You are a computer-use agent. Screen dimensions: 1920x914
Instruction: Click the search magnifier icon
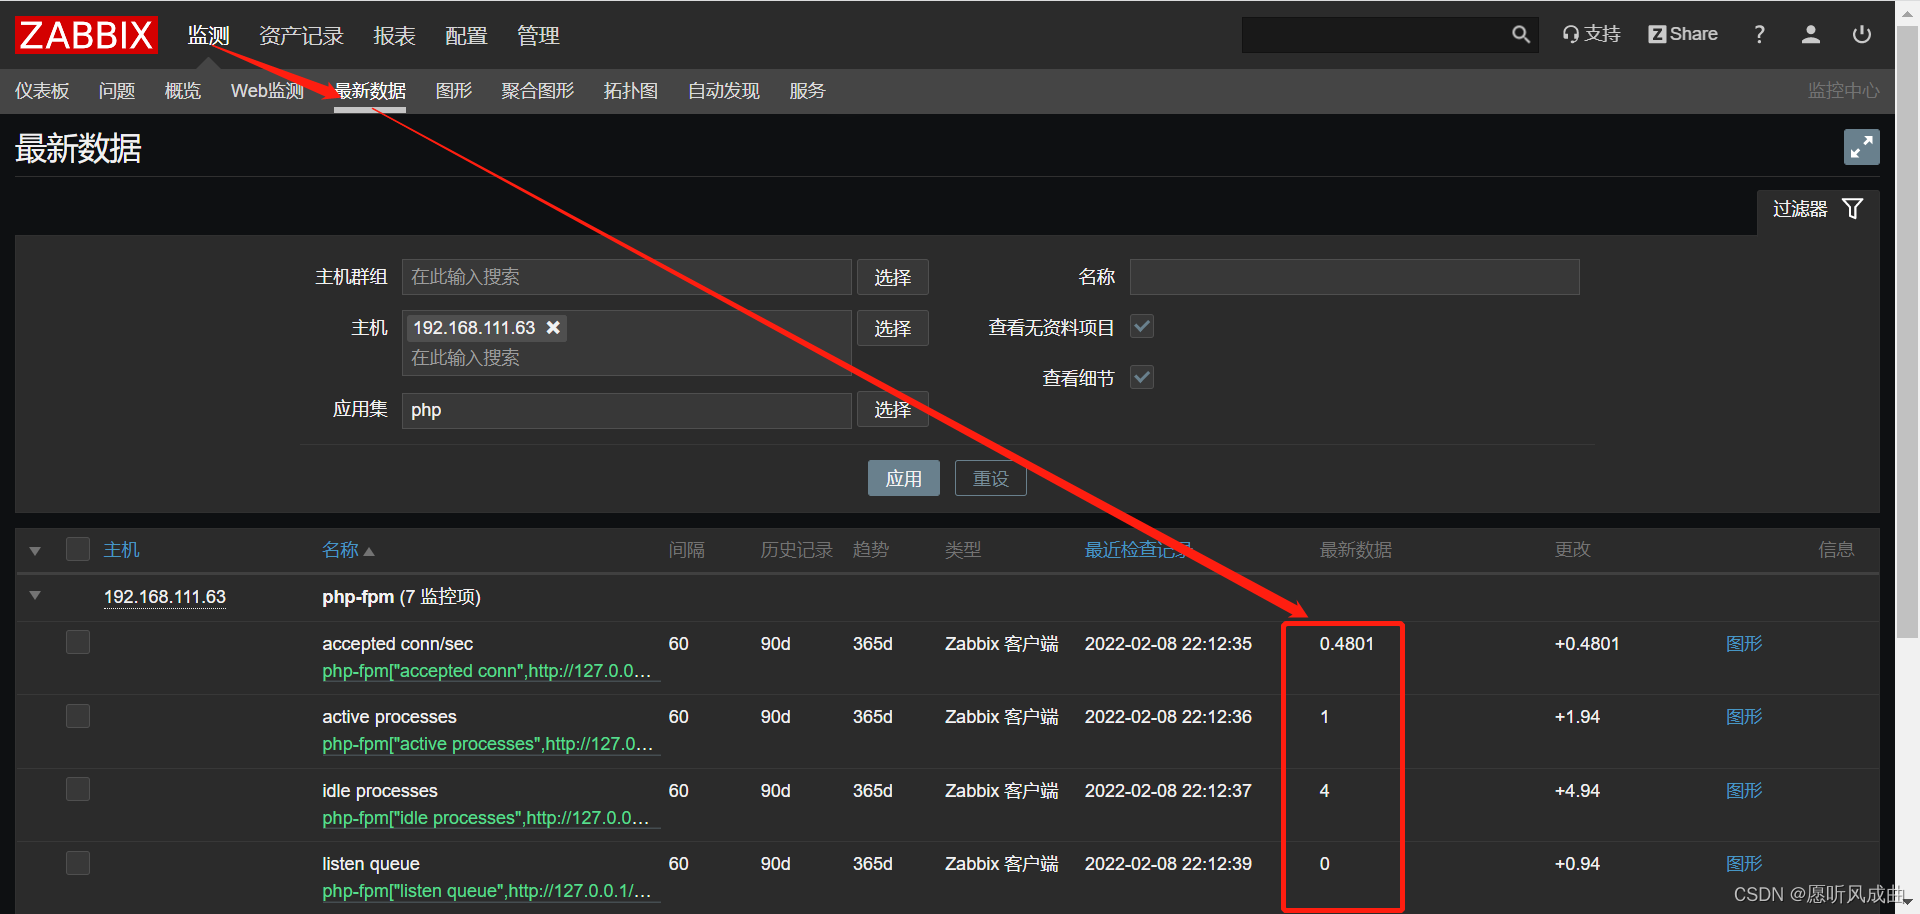(1520, 34)
